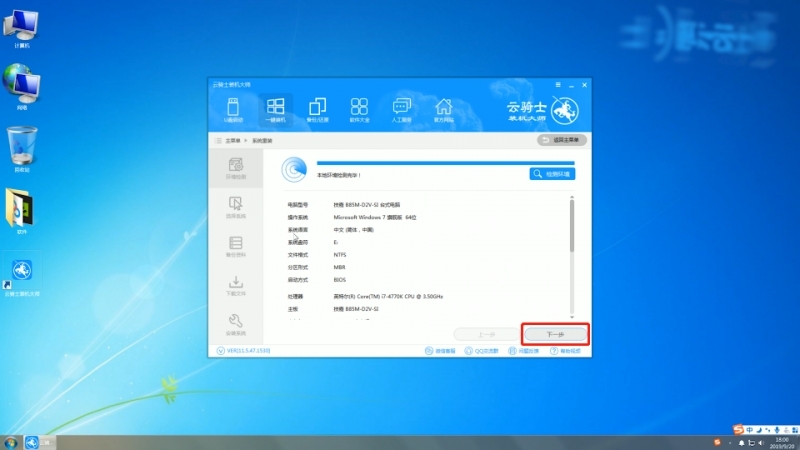Open the 网络 desktop icon
Screen dimensions: 800x450
[21, 87]
